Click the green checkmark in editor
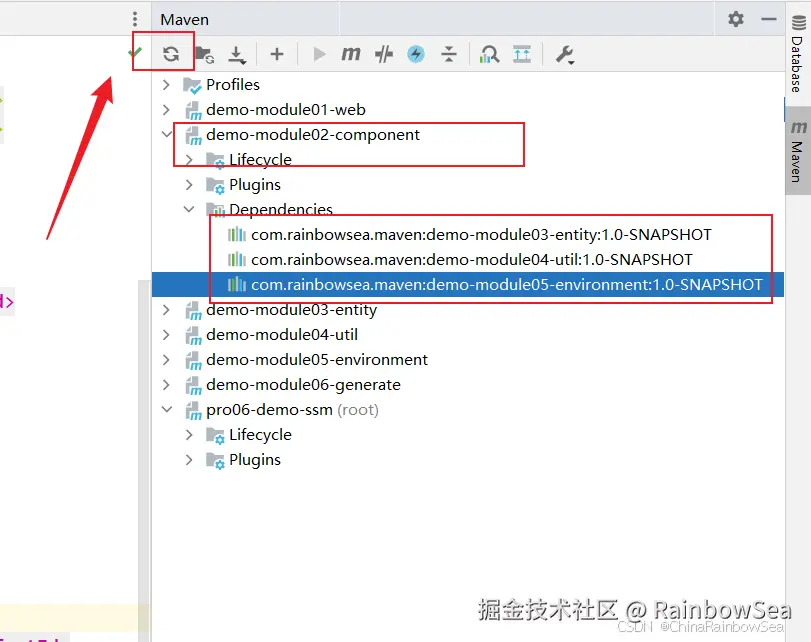Screen dimensions: 811x642 136,52
